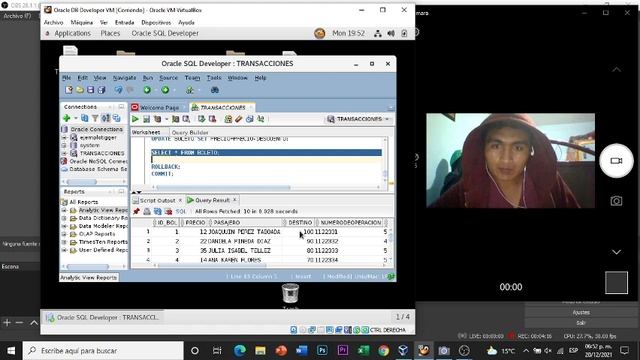
Task: Open dropdown arrow beside New Connection plus
Action: click(76, 118)
